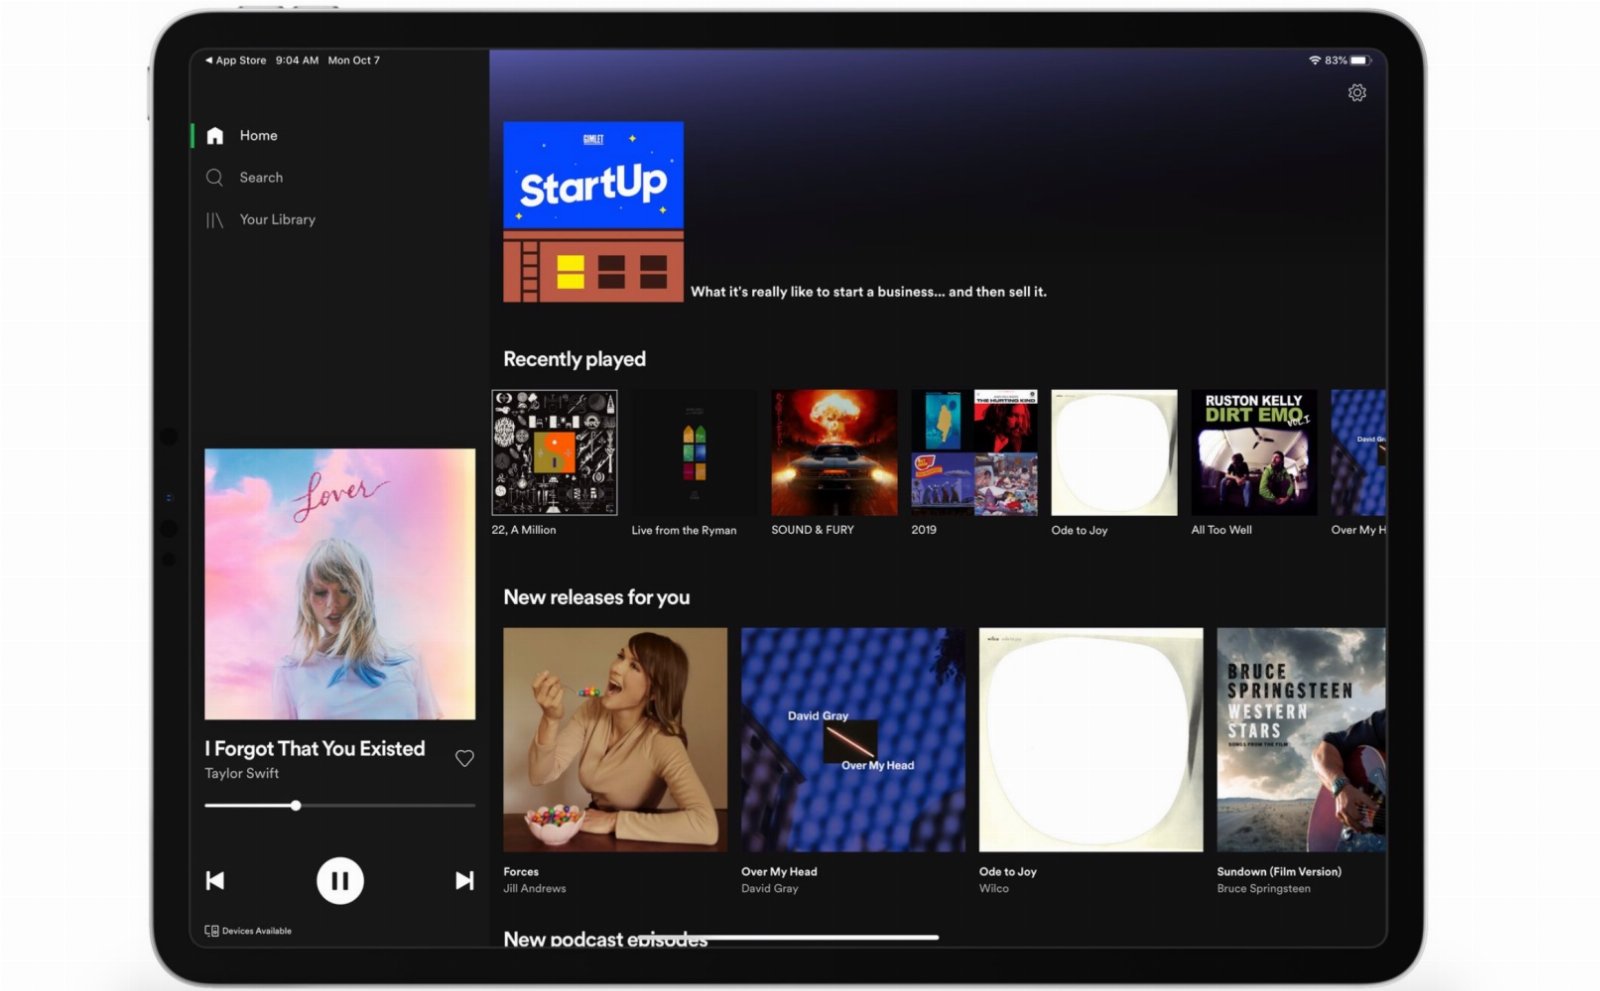Viewport: 1600px width, 991px height.
Task: Click the Your Library icon
Action: [214, 220]
